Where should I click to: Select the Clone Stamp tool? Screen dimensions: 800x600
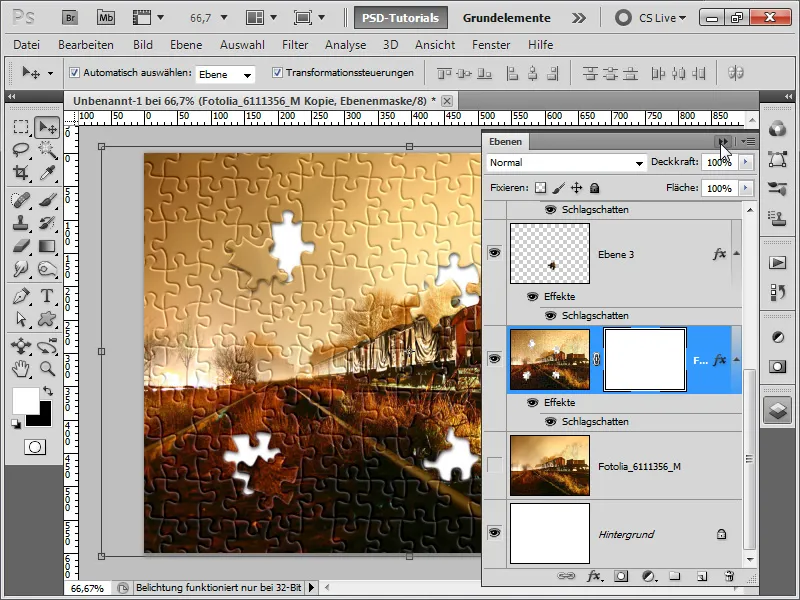point(21,223)
